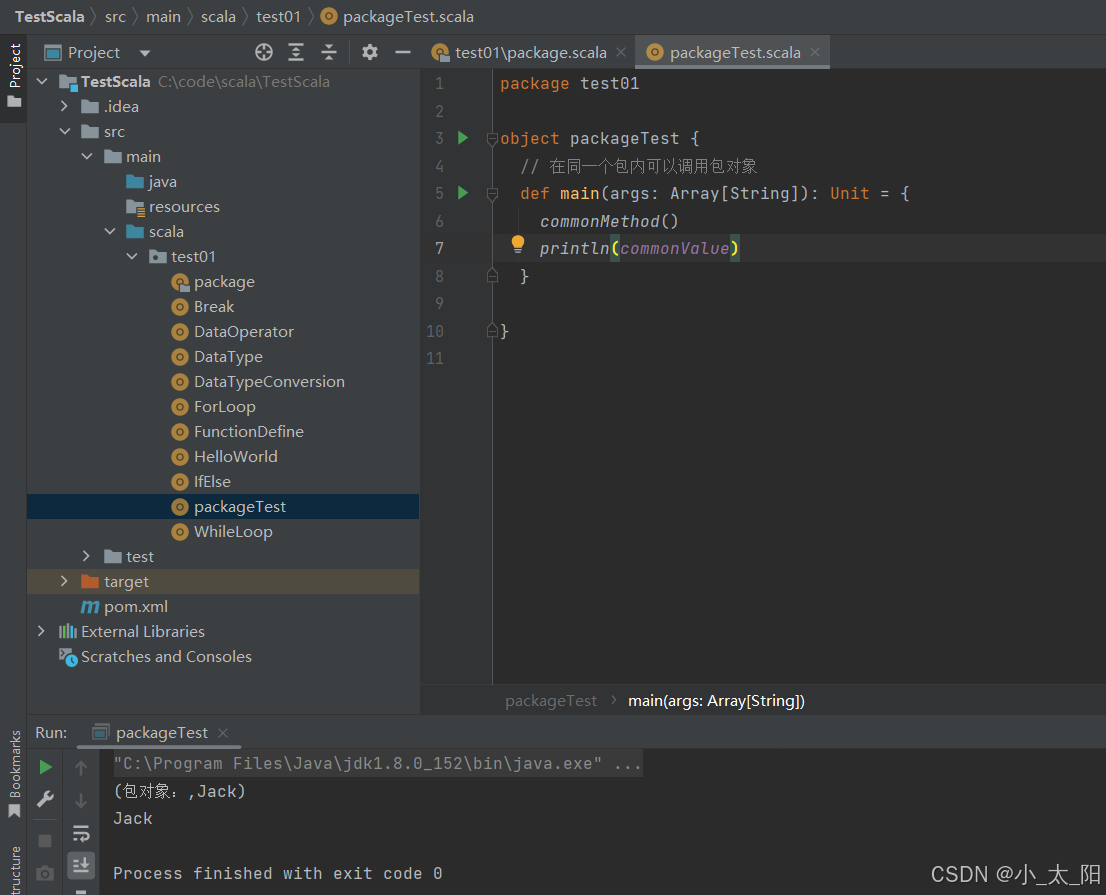
Task: Close the packageTest Run tab
Action: 223,733
